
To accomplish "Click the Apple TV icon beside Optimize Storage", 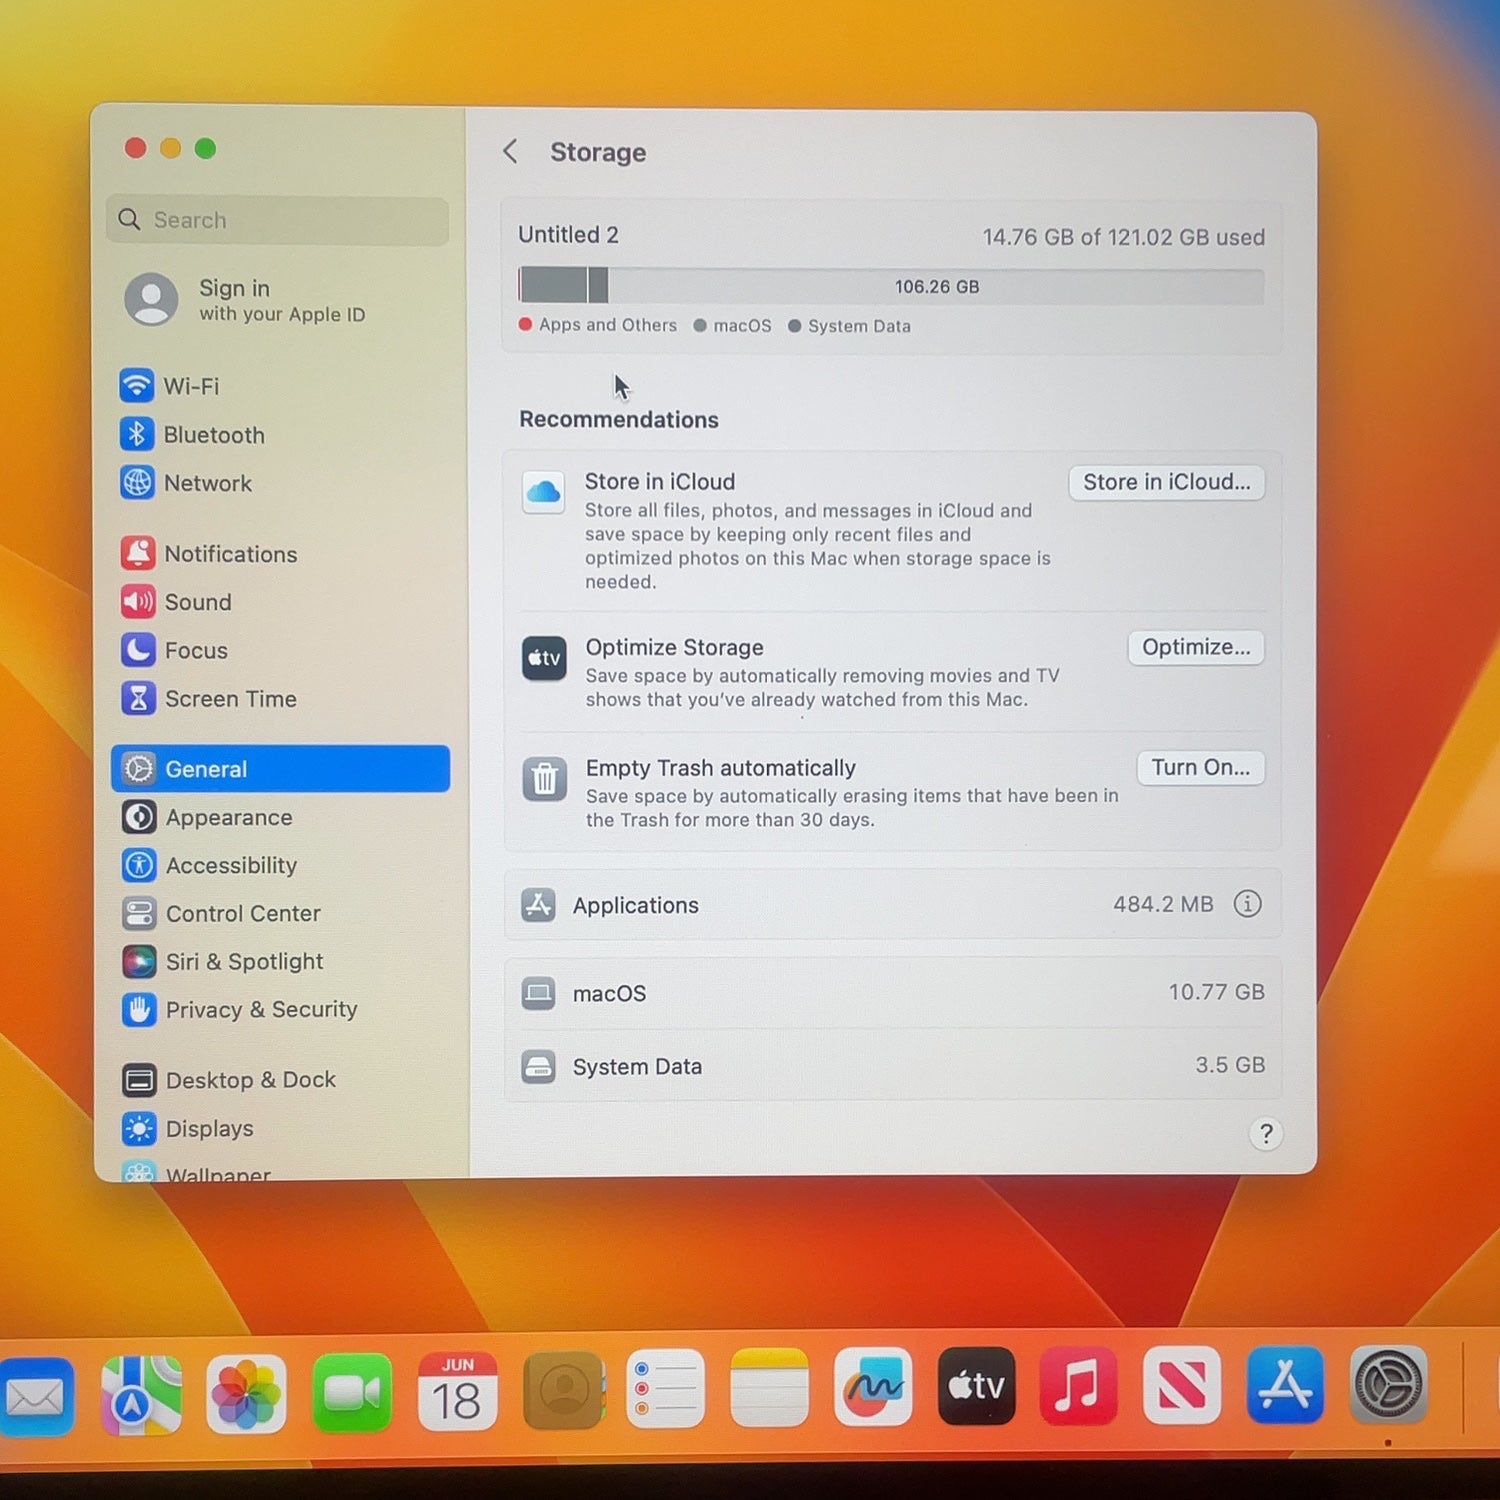I will click(x=544, y=658).
